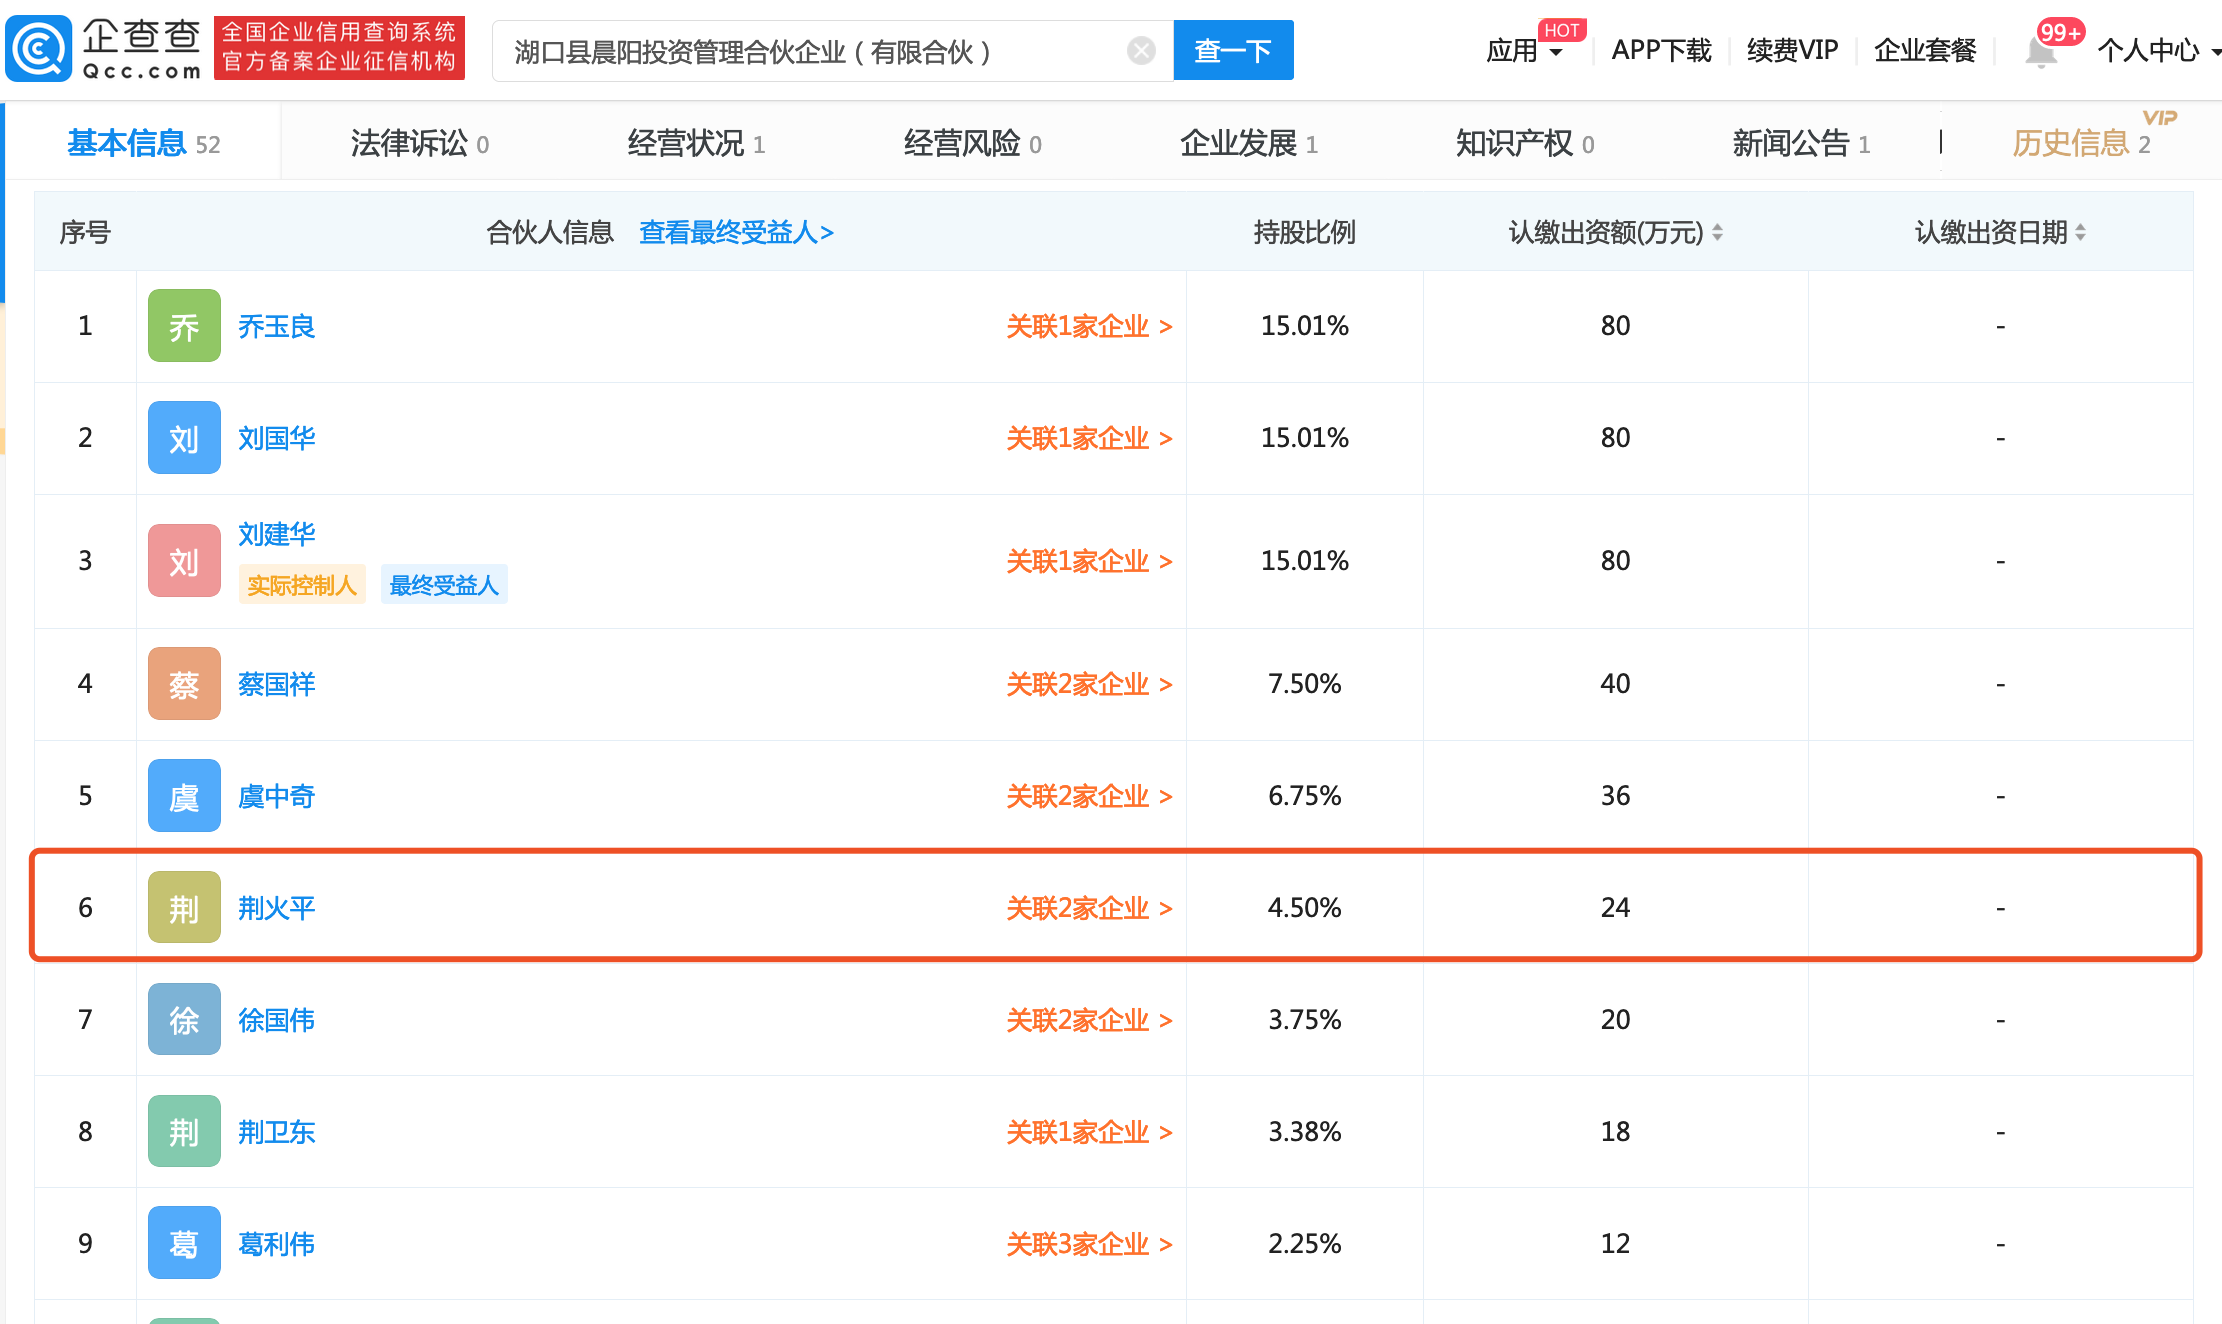Click pink avatar icon for 刘建华

184,561
